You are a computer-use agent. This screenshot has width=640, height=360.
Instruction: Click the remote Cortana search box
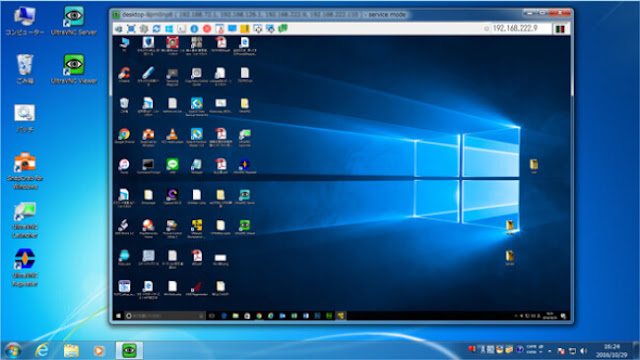(164, 316)
